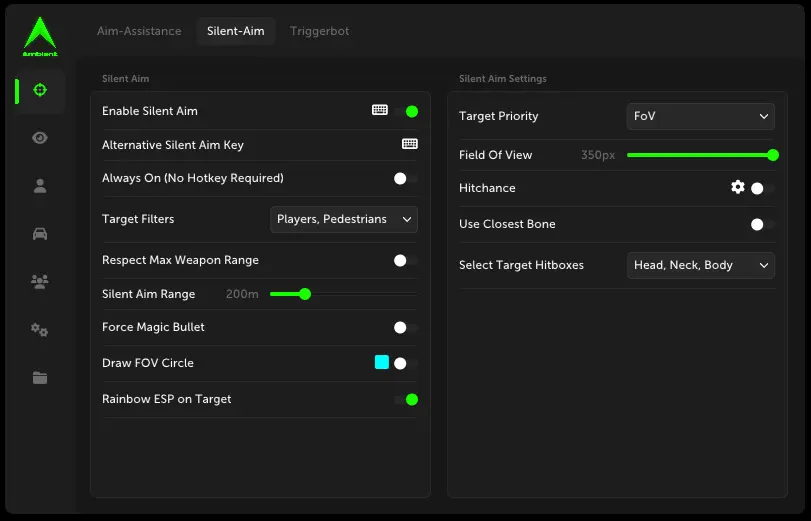Switch to the Triggerbot tab
Viewport: 811px width, 521px height.
(320, 31)
